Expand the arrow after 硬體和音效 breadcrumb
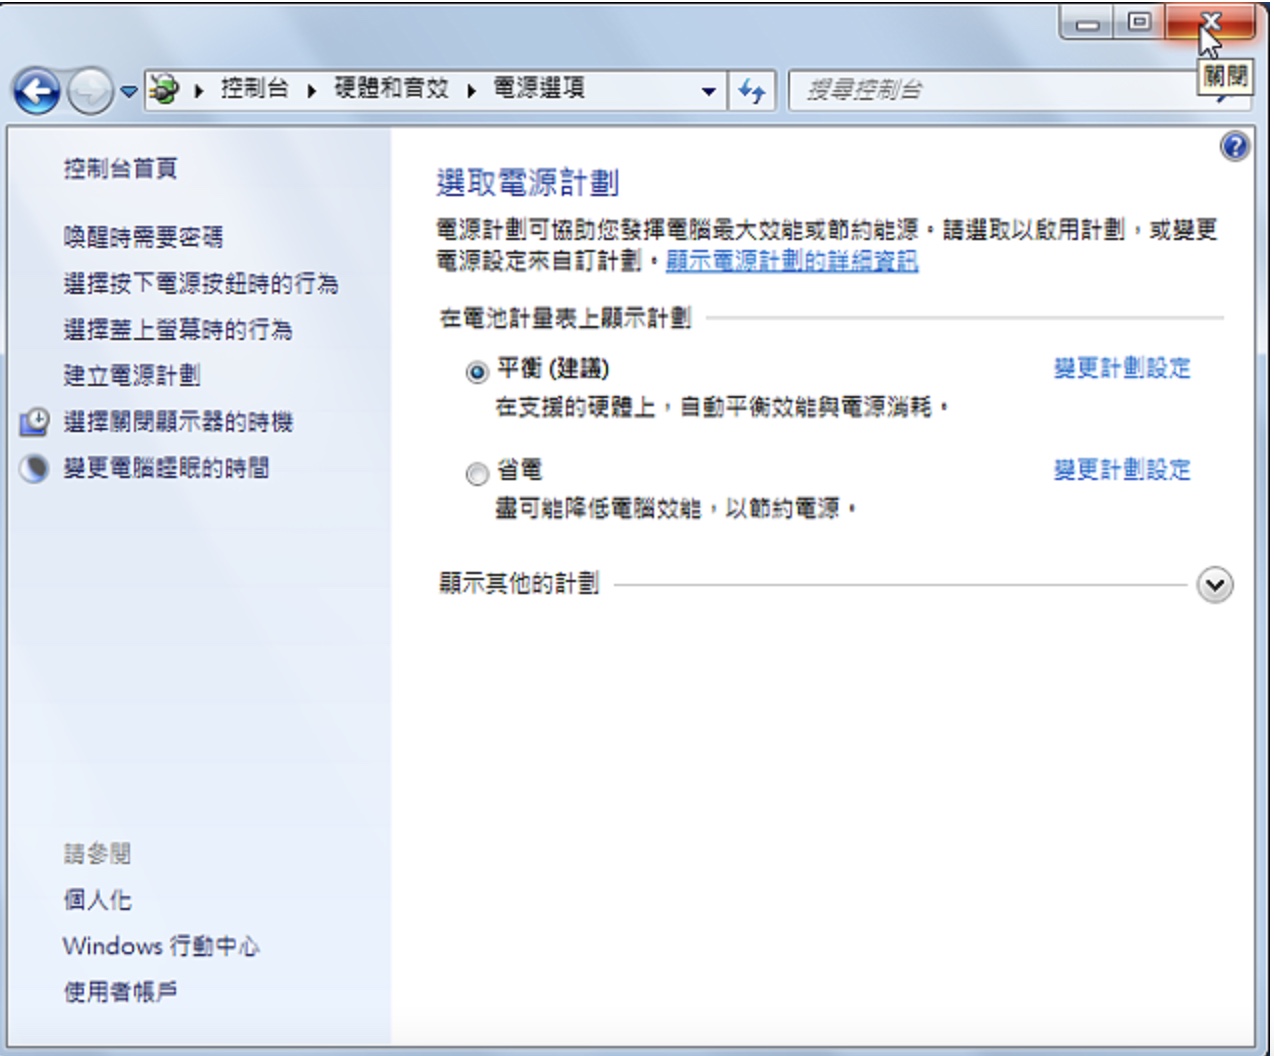Viewport: 1274px width, 1056px height. coord(471,91)
